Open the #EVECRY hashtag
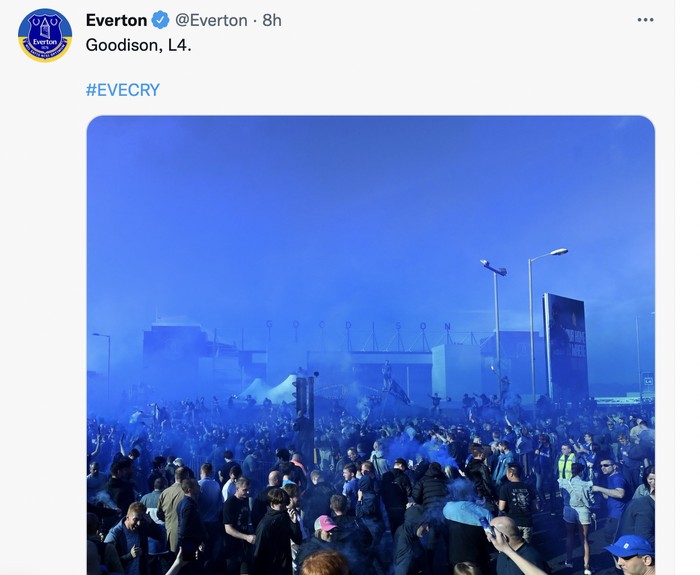700x575 pixels. (x=122, y=89)
